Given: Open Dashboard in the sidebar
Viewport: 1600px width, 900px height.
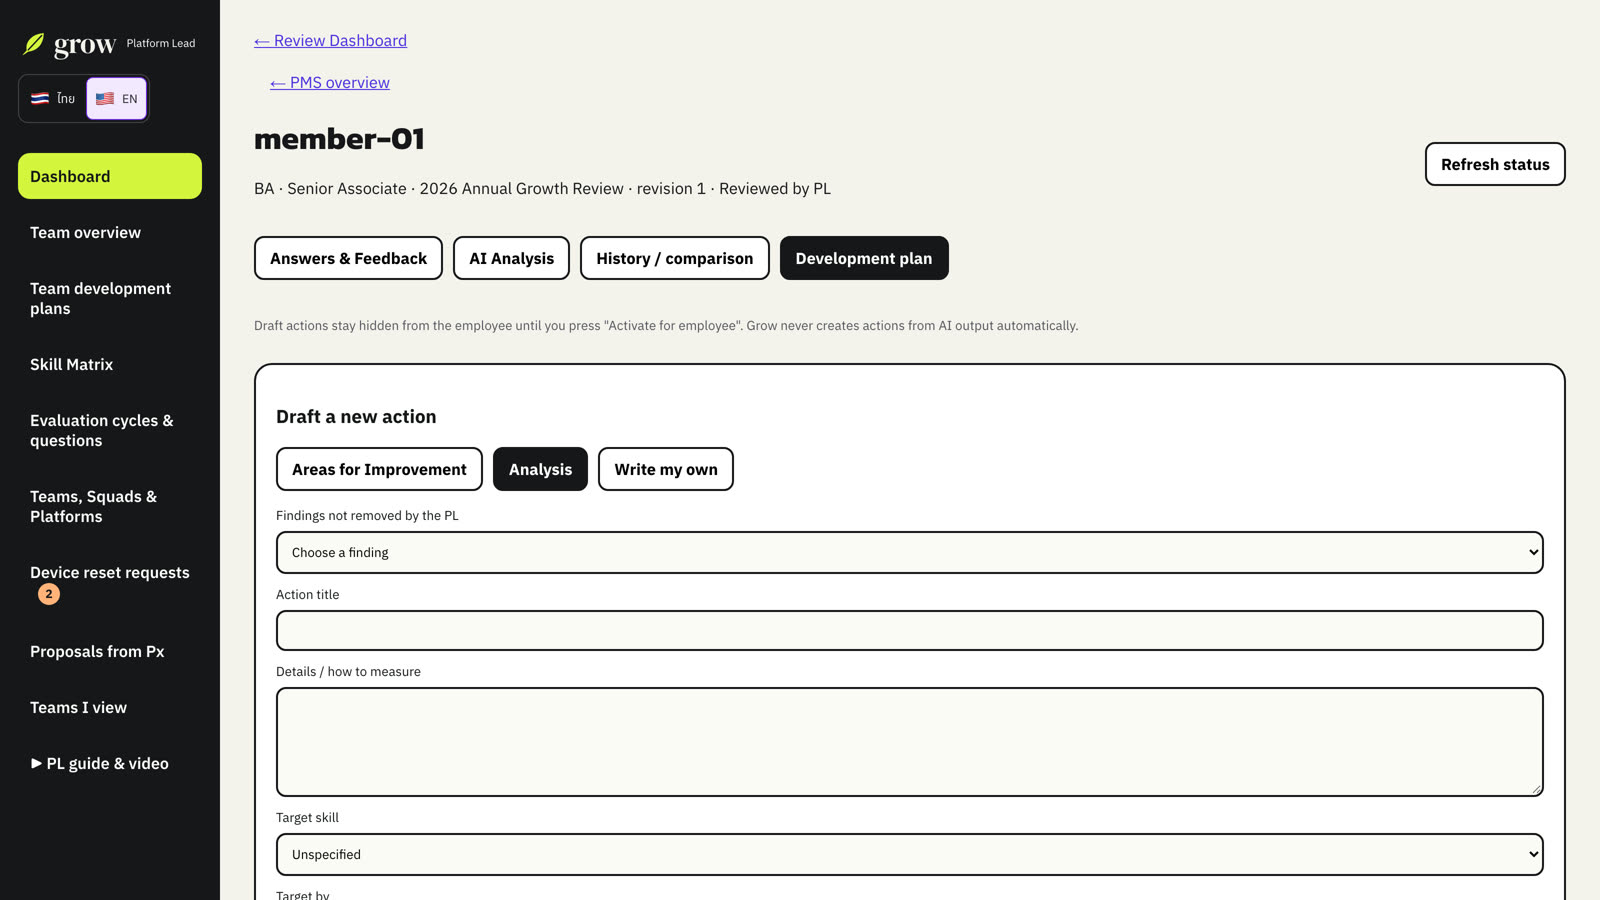Looking at the screenshot, I should point(110,176).
